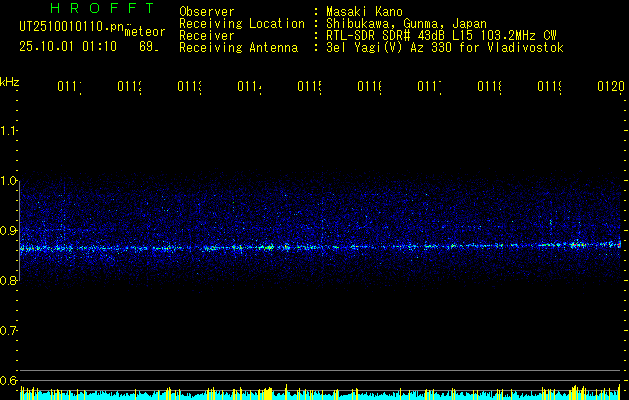Select the 3el Yagi antenna description
629x400 pixels.
[x=445, y=48]
